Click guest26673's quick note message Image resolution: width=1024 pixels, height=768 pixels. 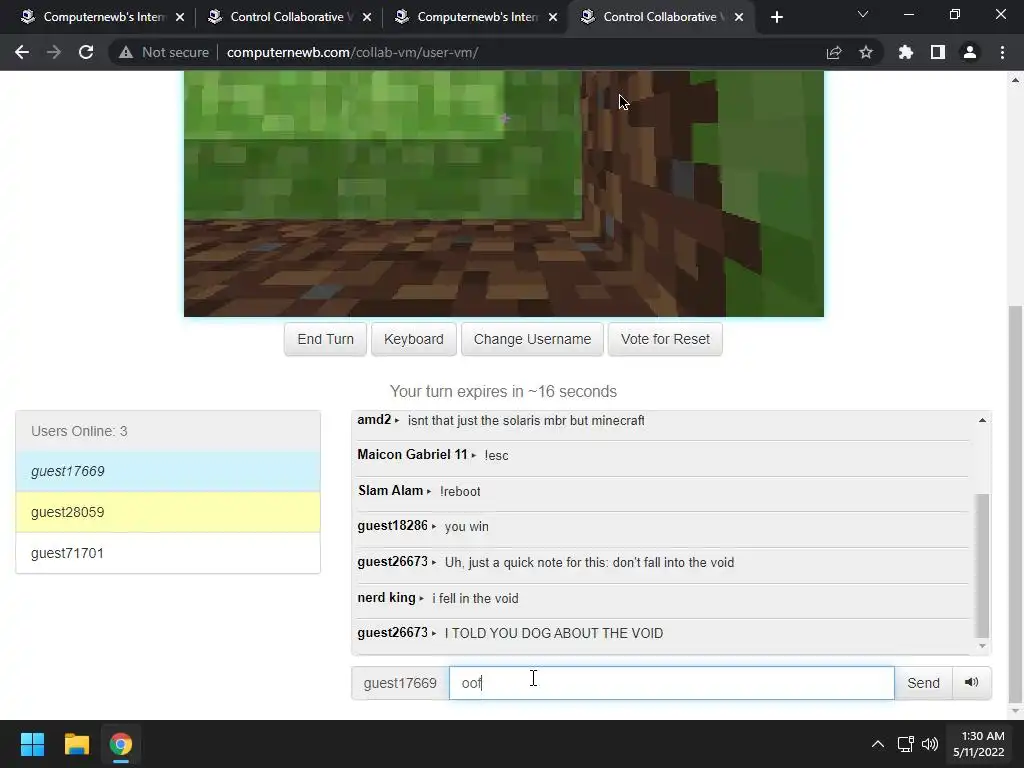pos(589,562)
